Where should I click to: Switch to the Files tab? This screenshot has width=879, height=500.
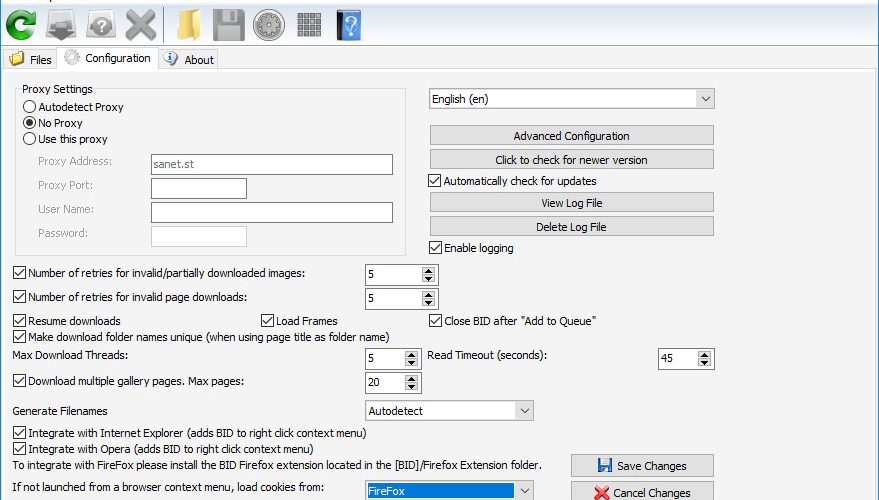(31, 59)
